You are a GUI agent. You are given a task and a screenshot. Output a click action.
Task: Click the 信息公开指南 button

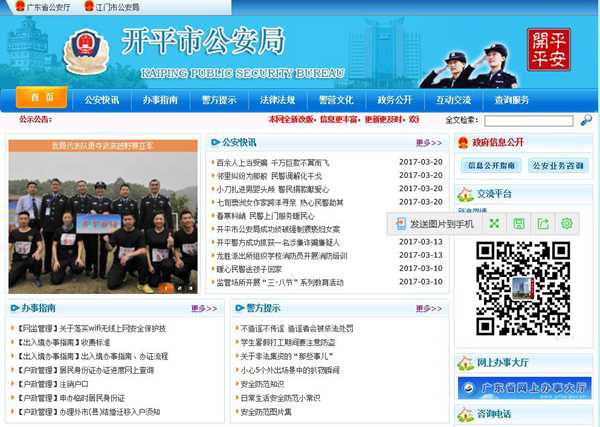[490, 165]
